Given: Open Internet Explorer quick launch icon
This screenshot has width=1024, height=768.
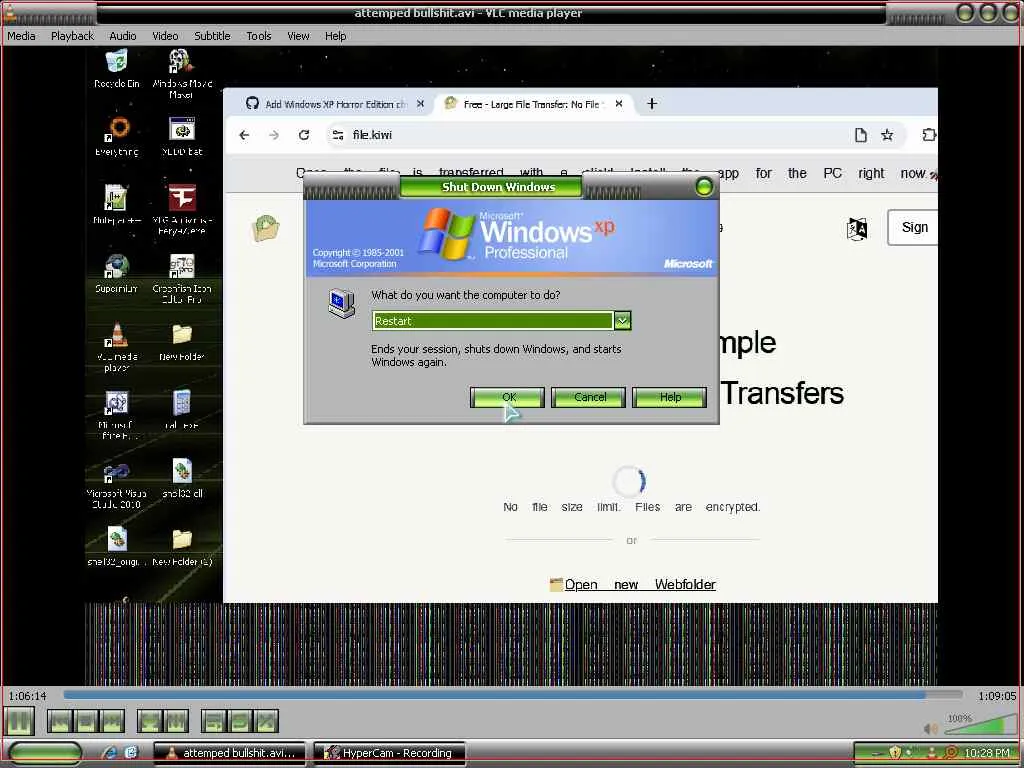Looking at the screenshot, I should coord(110,753).
